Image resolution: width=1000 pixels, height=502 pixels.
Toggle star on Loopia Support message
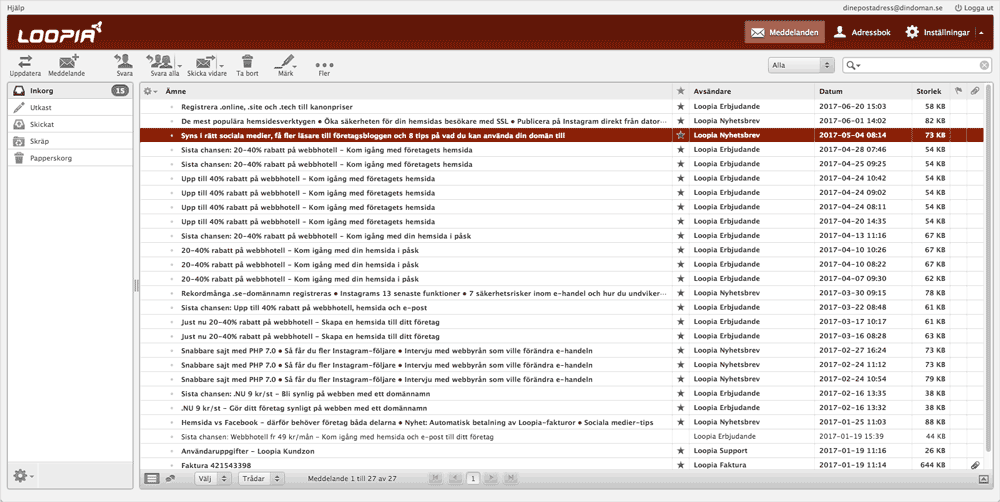[680, 451]
